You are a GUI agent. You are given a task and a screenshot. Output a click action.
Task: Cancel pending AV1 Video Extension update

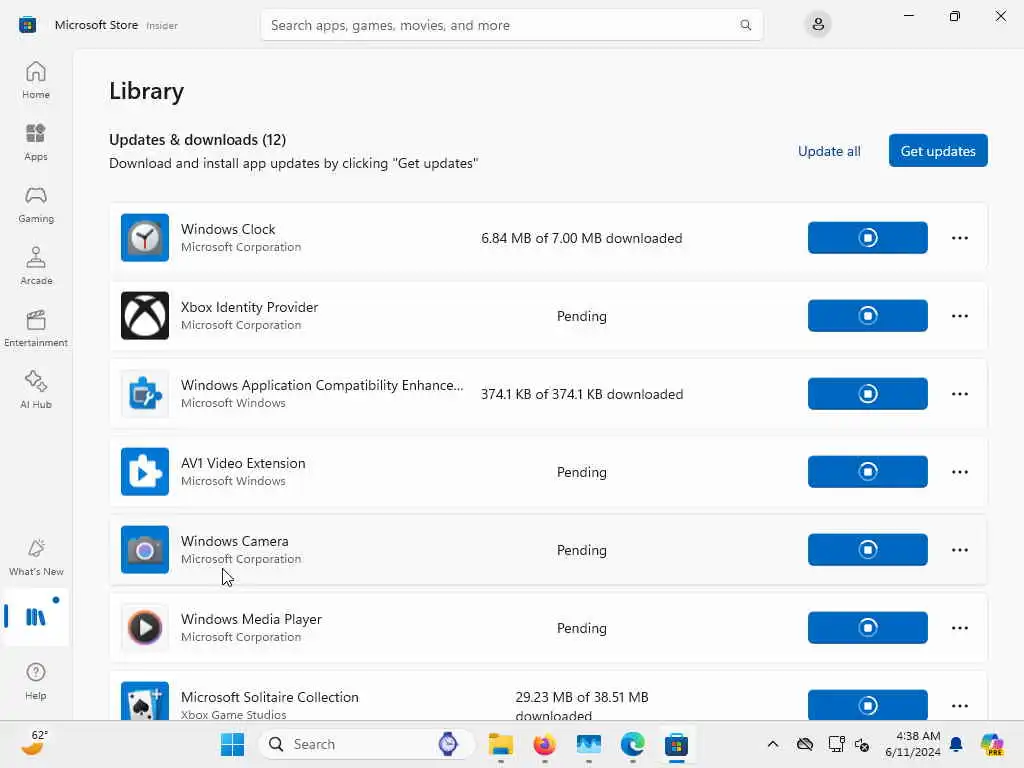click(x=867, y=472)
